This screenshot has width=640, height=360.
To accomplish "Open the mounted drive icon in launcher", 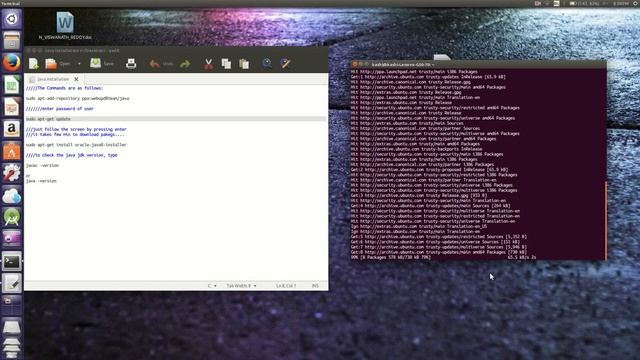I will 11,327.
